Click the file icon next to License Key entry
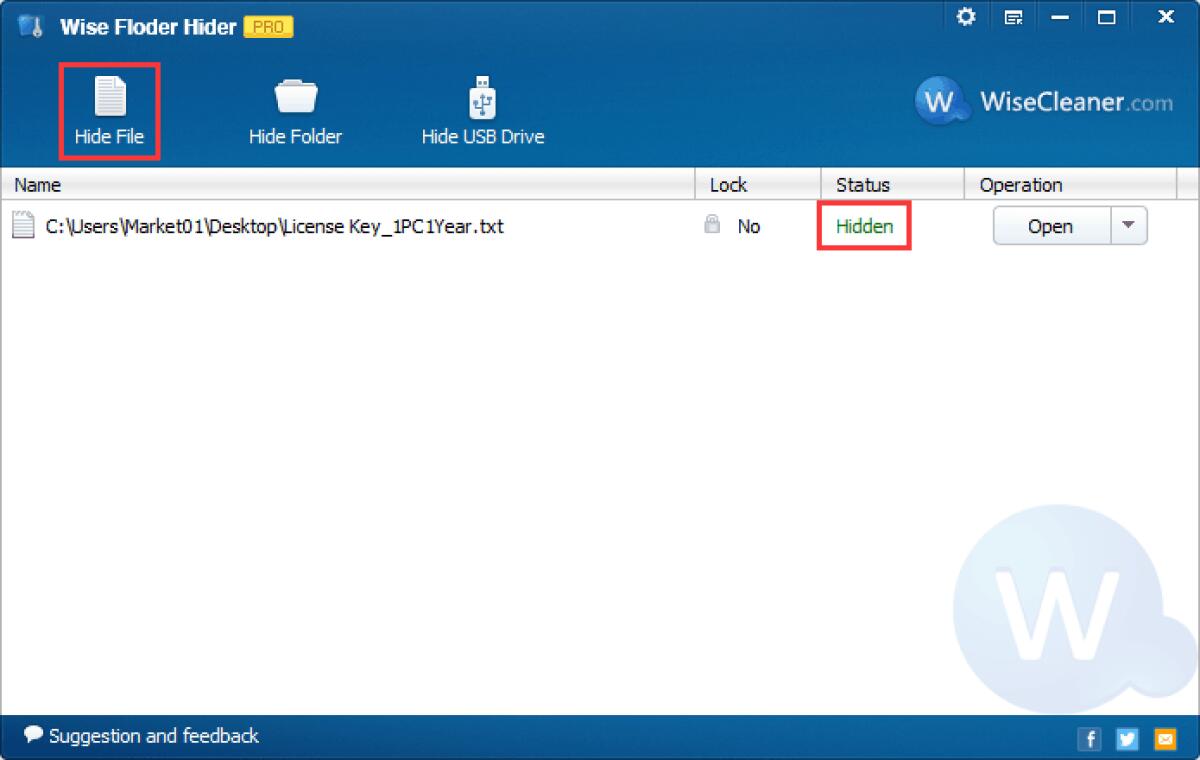 (x=23, y=226)
